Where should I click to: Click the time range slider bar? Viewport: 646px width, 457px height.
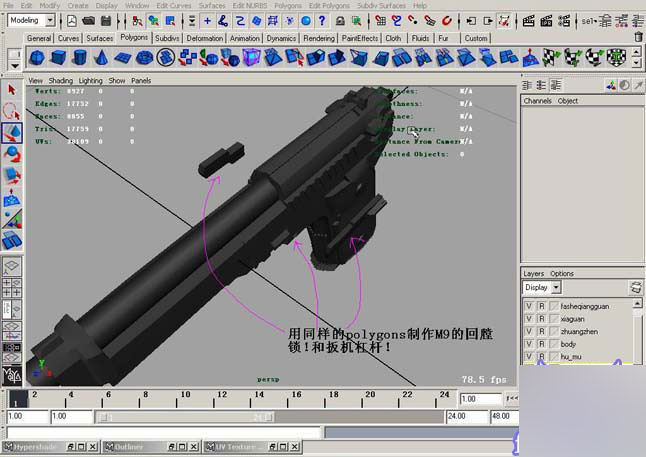pos(185,417)
